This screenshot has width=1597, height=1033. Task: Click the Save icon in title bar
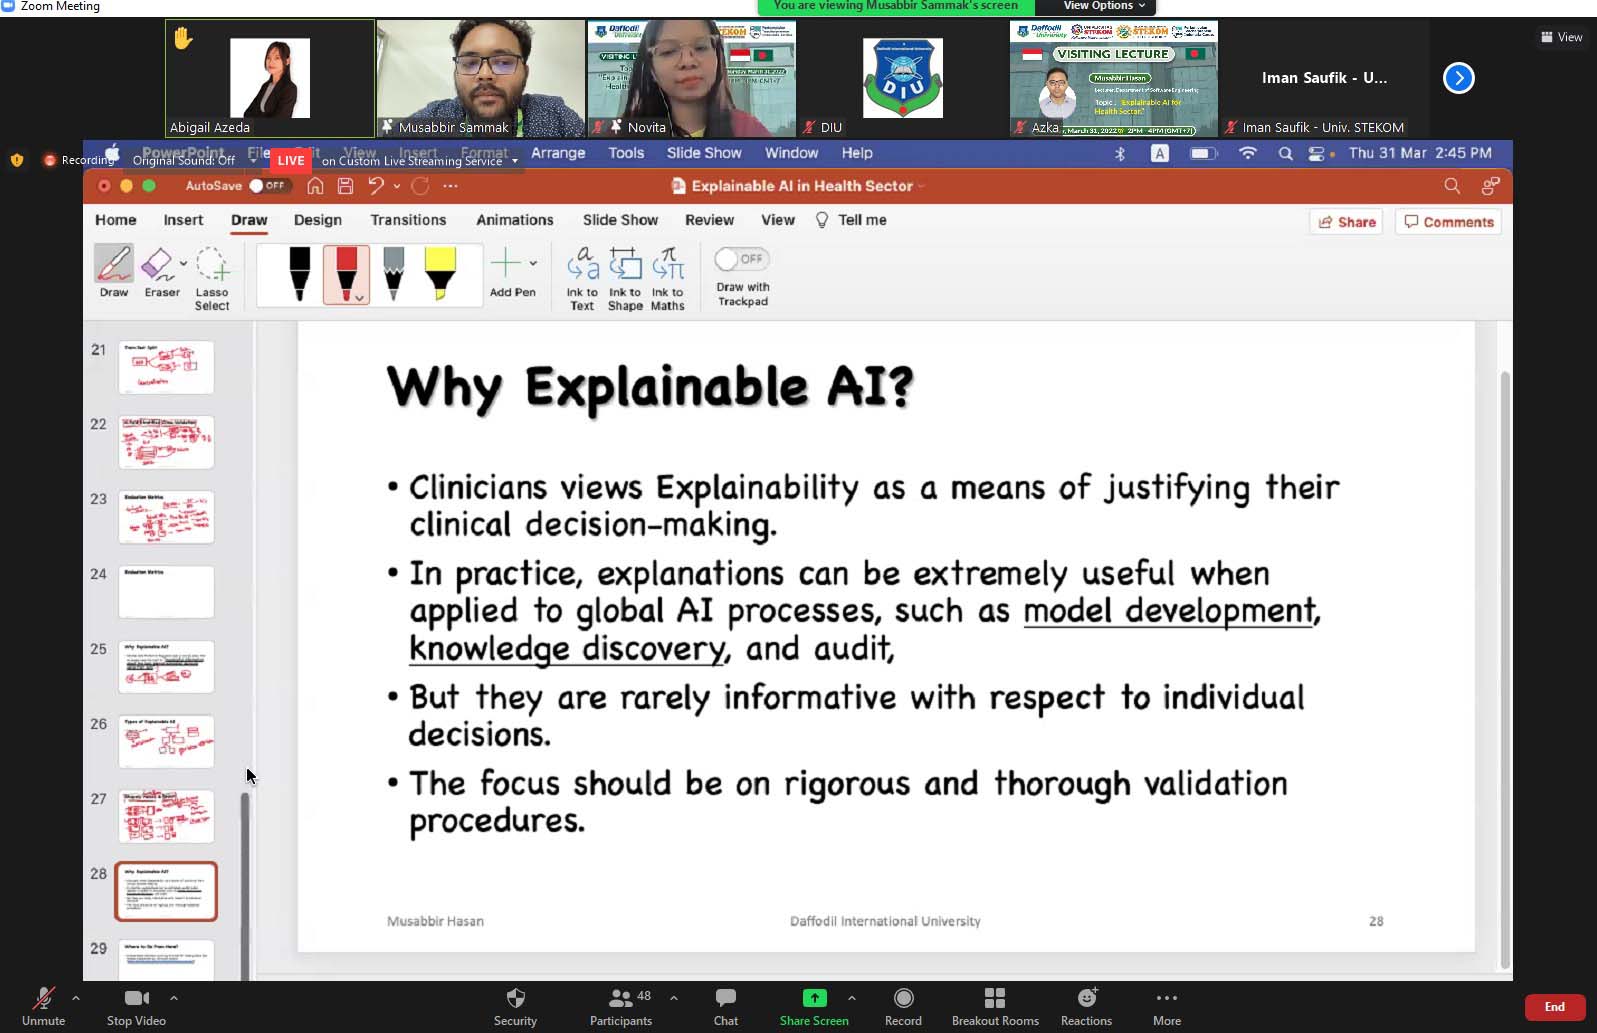point(345,186)
